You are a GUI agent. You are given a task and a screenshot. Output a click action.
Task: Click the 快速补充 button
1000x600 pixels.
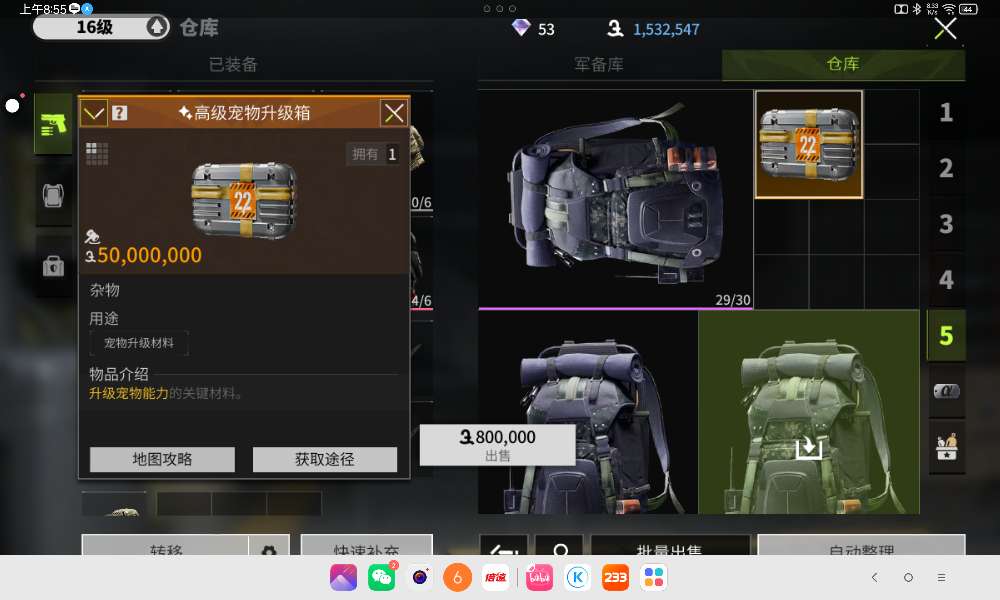point(367,546)
